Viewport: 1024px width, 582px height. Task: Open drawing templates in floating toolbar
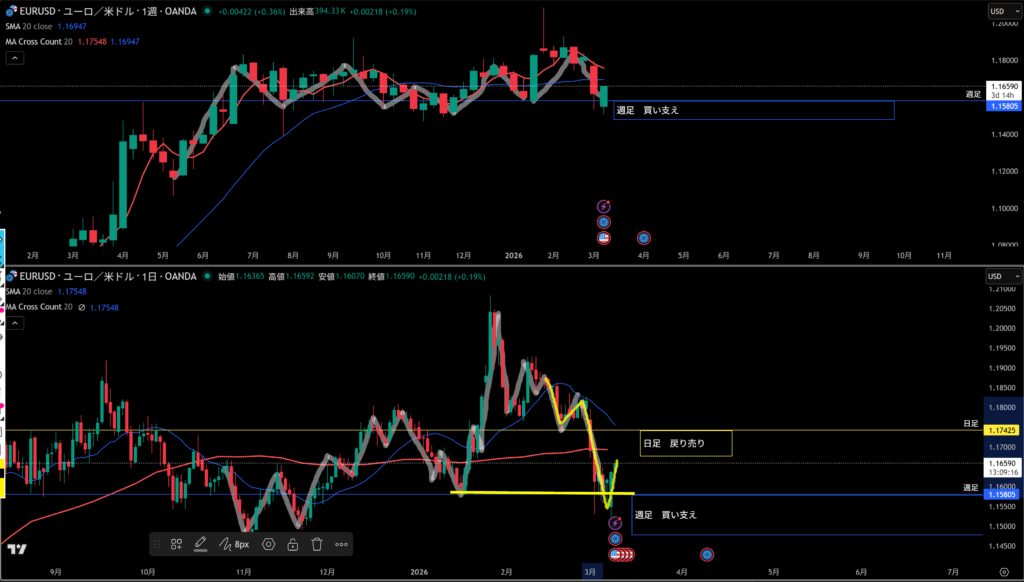point(176,544)
